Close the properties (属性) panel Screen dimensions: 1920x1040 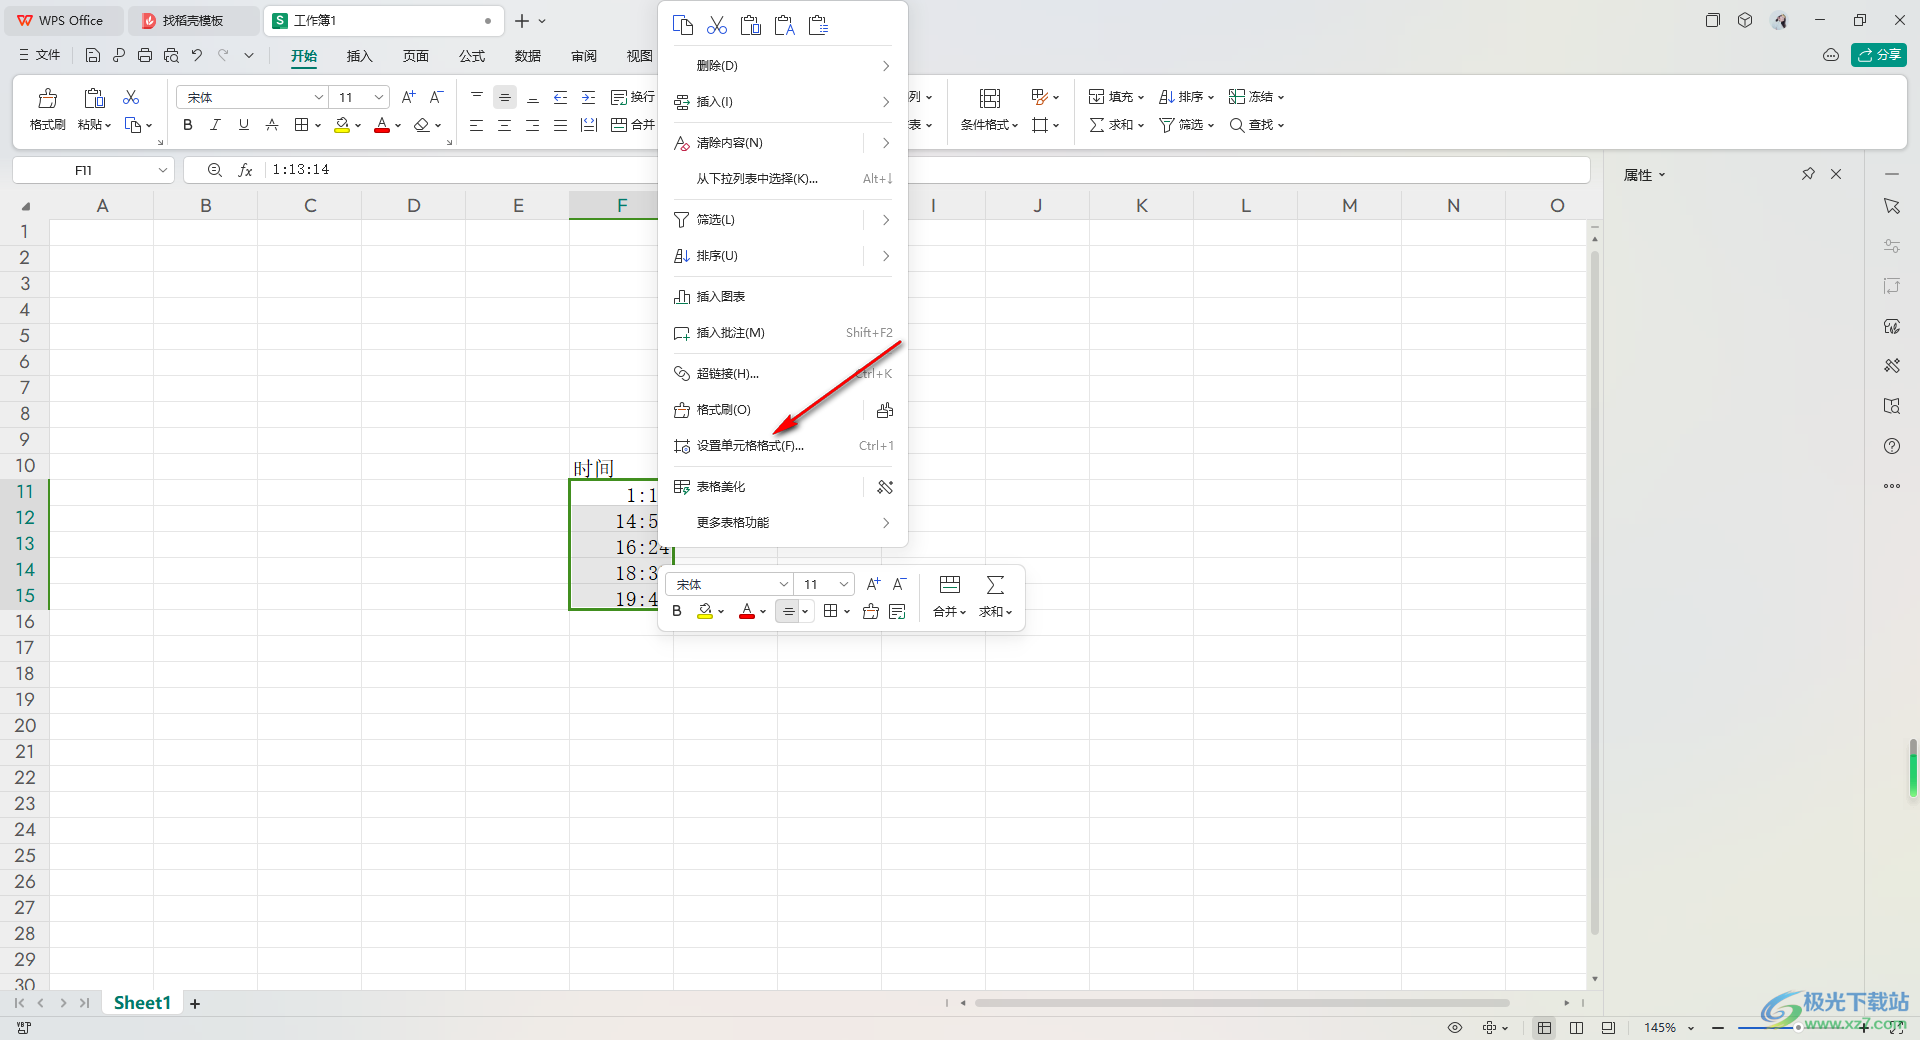point(1836,174)
